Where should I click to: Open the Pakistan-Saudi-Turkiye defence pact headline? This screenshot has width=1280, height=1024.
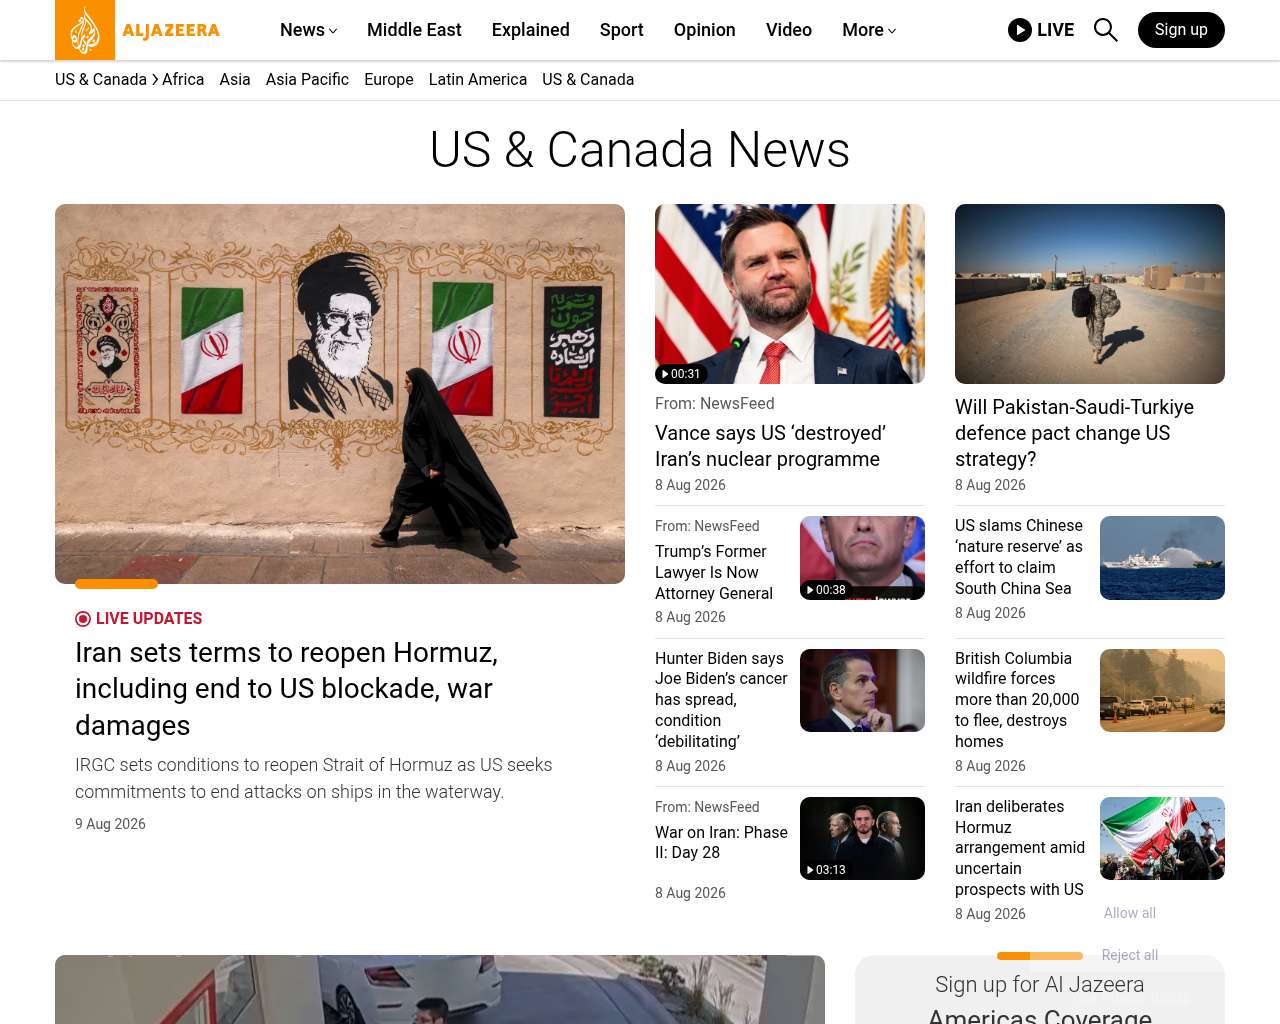click(x=1074, y=433)
